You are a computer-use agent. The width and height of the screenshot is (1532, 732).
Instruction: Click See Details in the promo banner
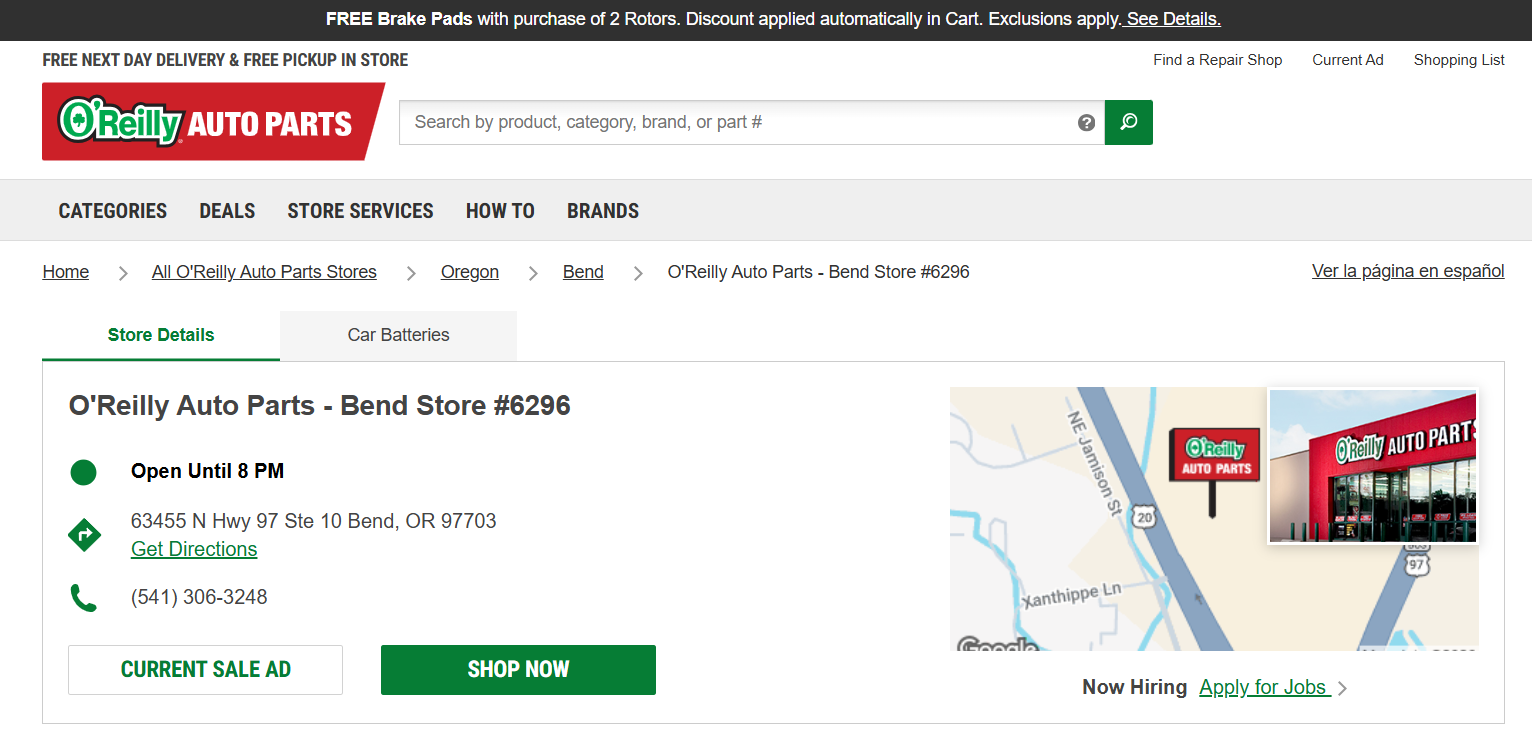click(x=1173, y=19)
